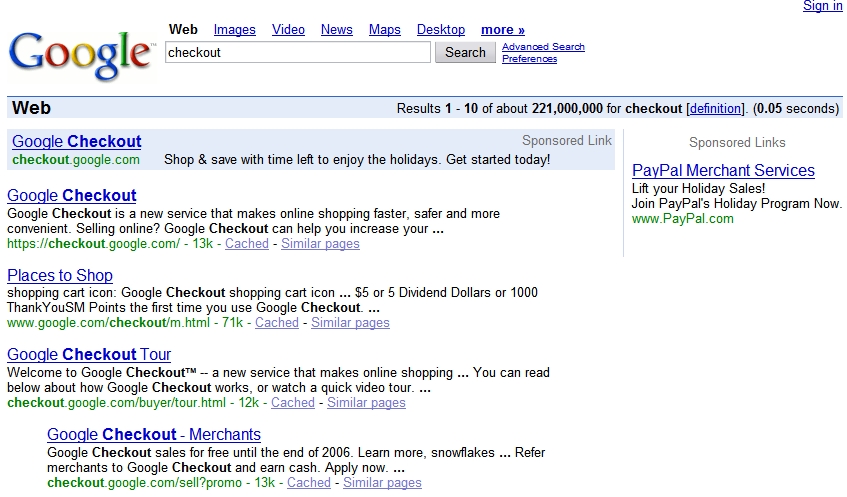Open Similar pages for Merchants result
Image resolution: width=847 pixels, height=497 pixels.
[x=382, y=482]
